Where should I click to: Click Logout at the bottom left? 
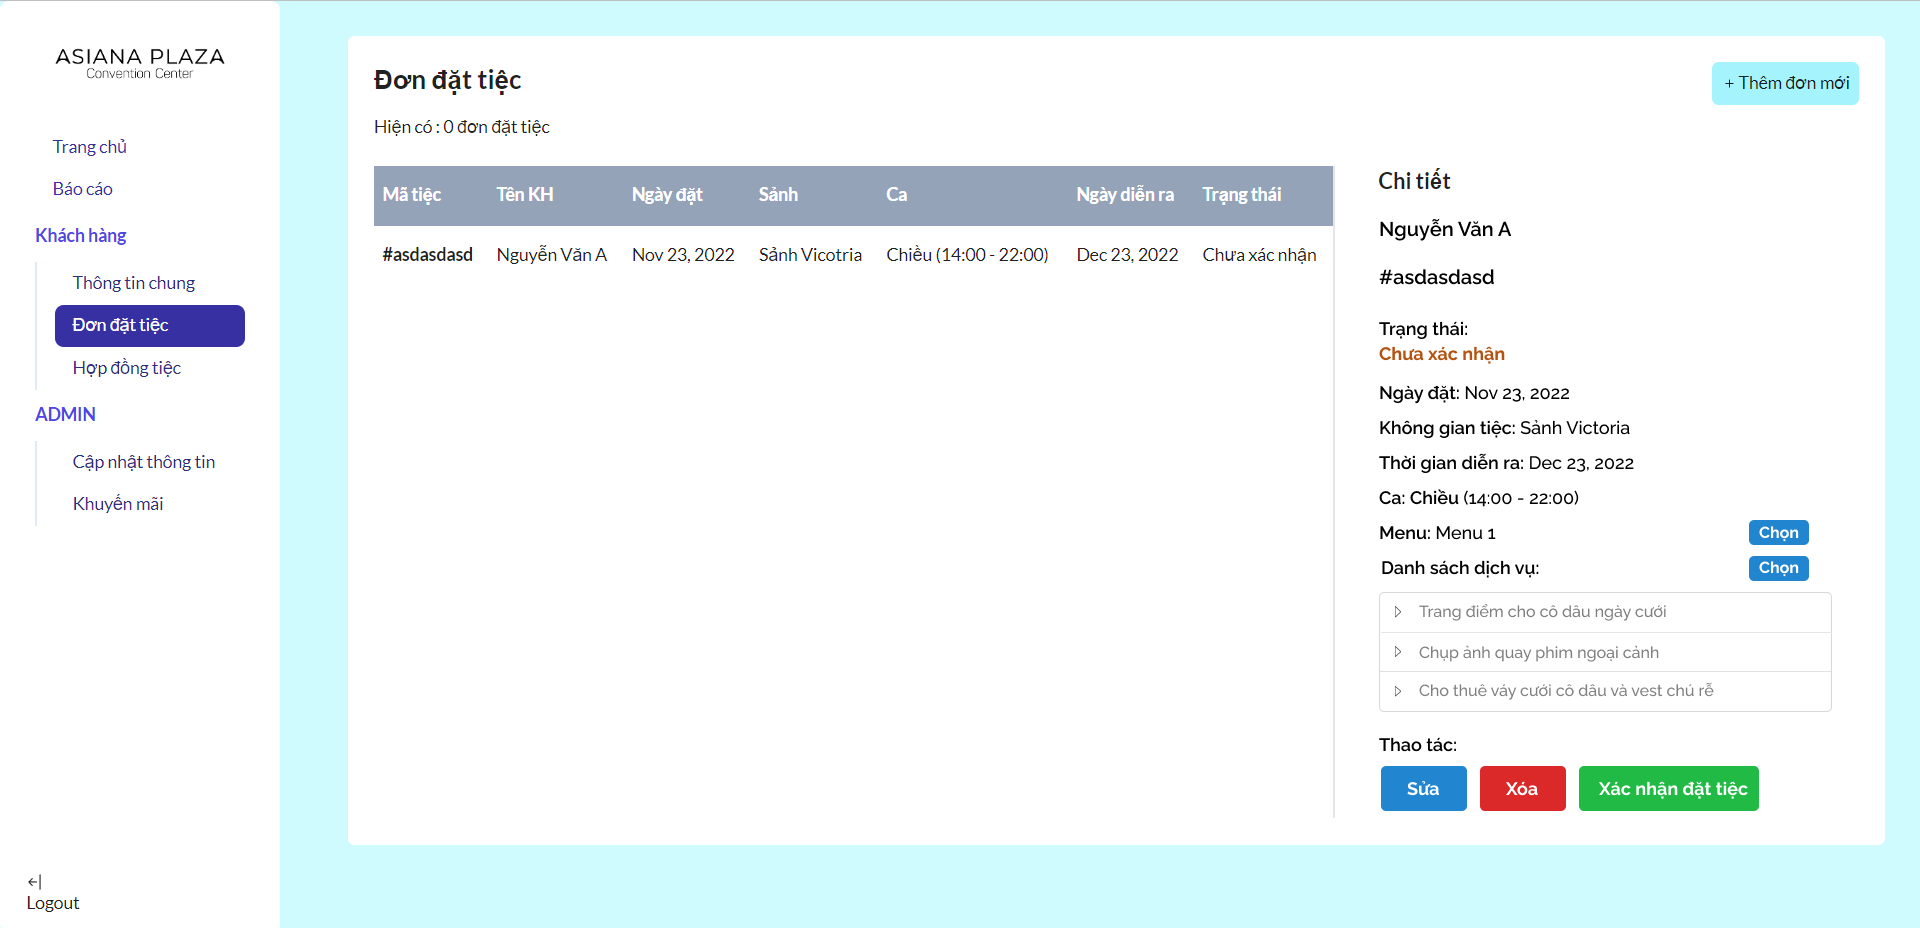52,902
